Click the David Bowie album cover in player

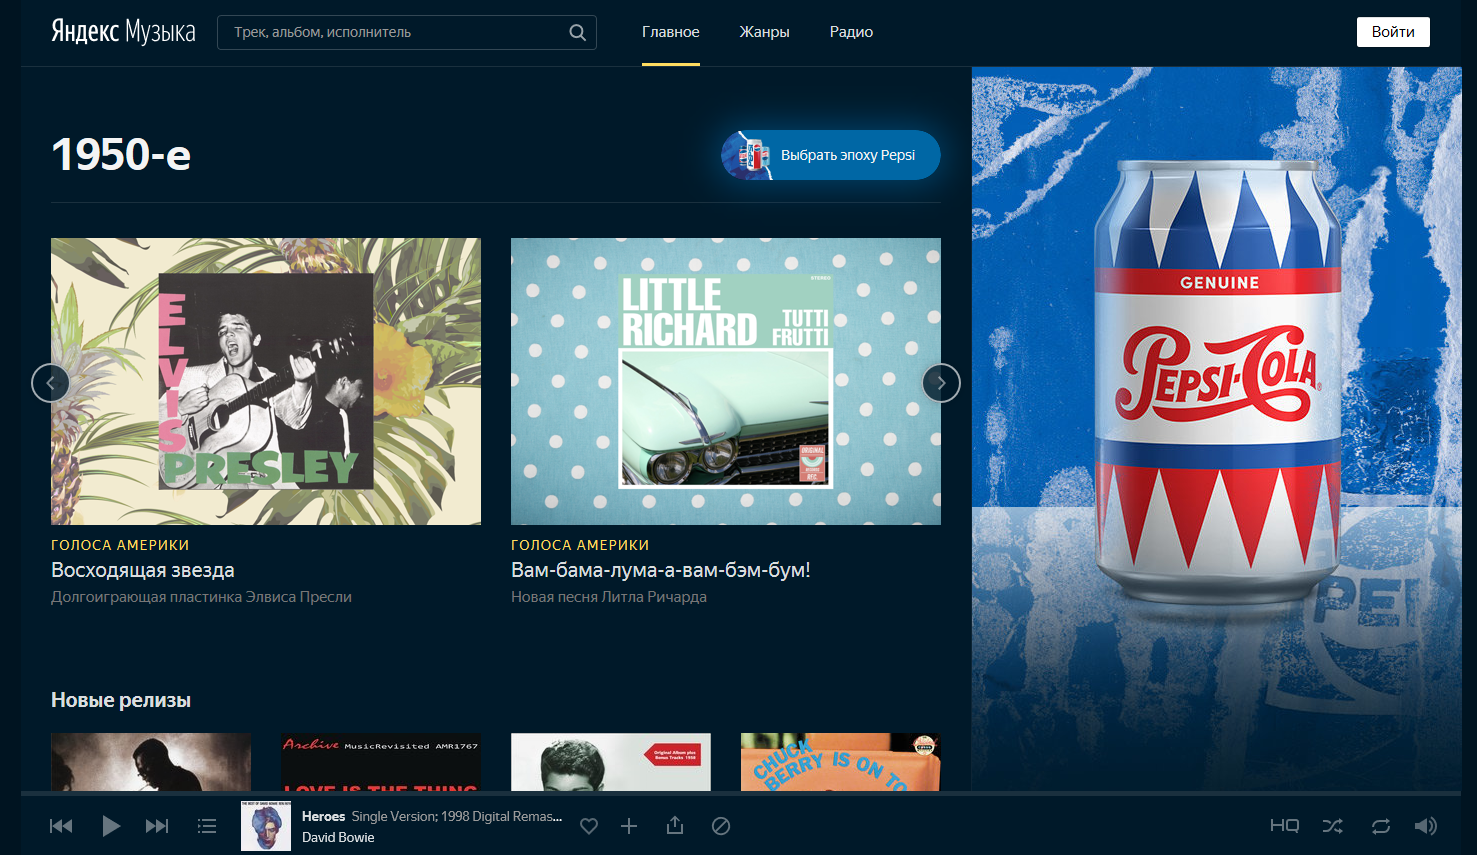266,826
